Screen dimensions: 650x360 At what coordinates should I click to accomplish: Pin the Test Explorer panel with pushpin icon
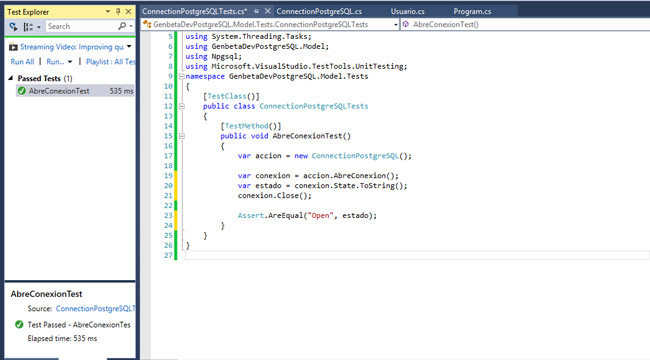tap(118, 12)
